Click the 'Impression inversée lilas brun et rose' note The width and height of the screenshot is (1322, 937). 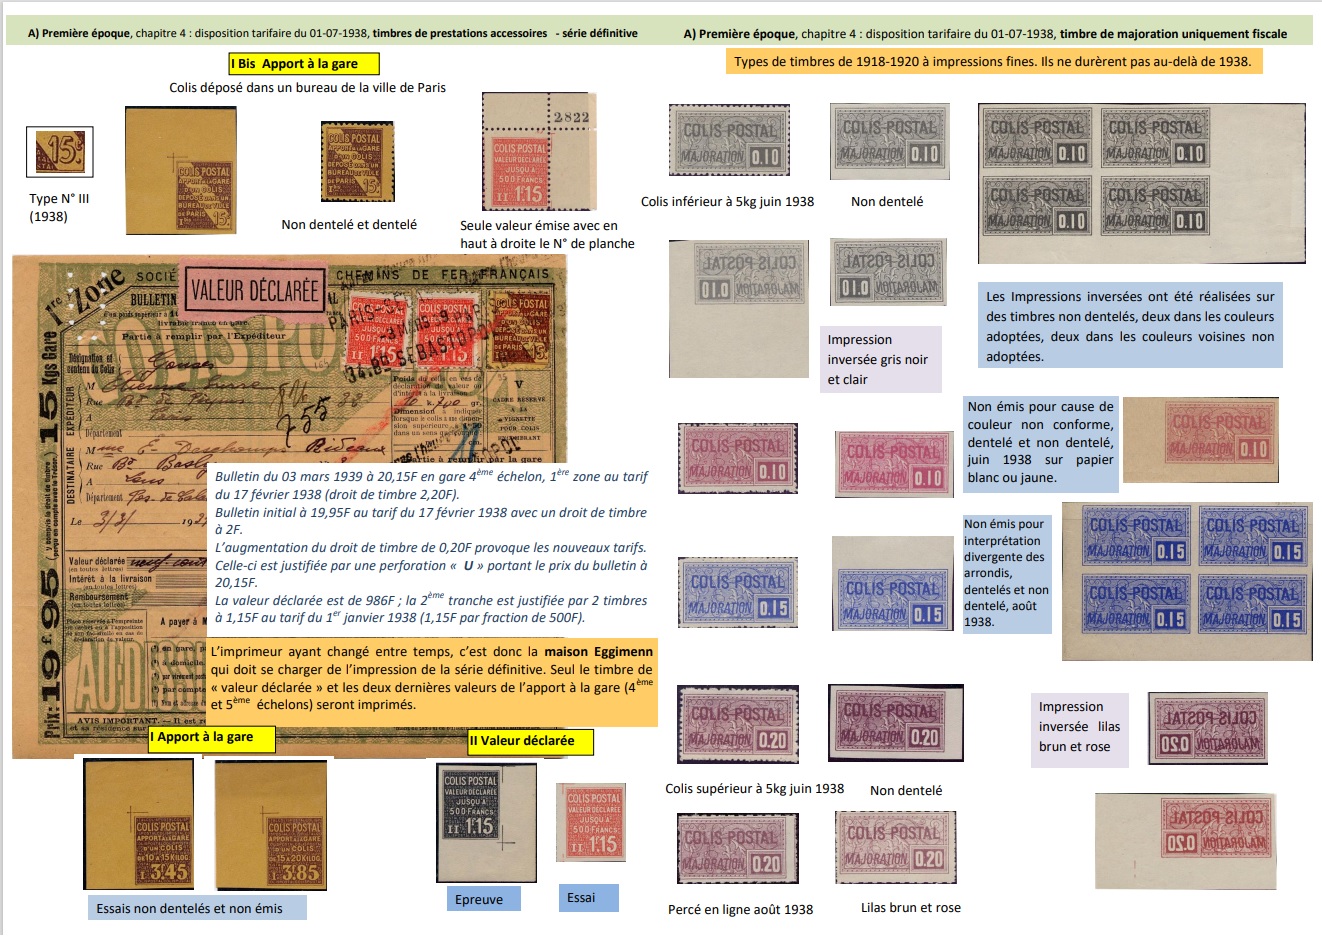[x=1079, y=727]
